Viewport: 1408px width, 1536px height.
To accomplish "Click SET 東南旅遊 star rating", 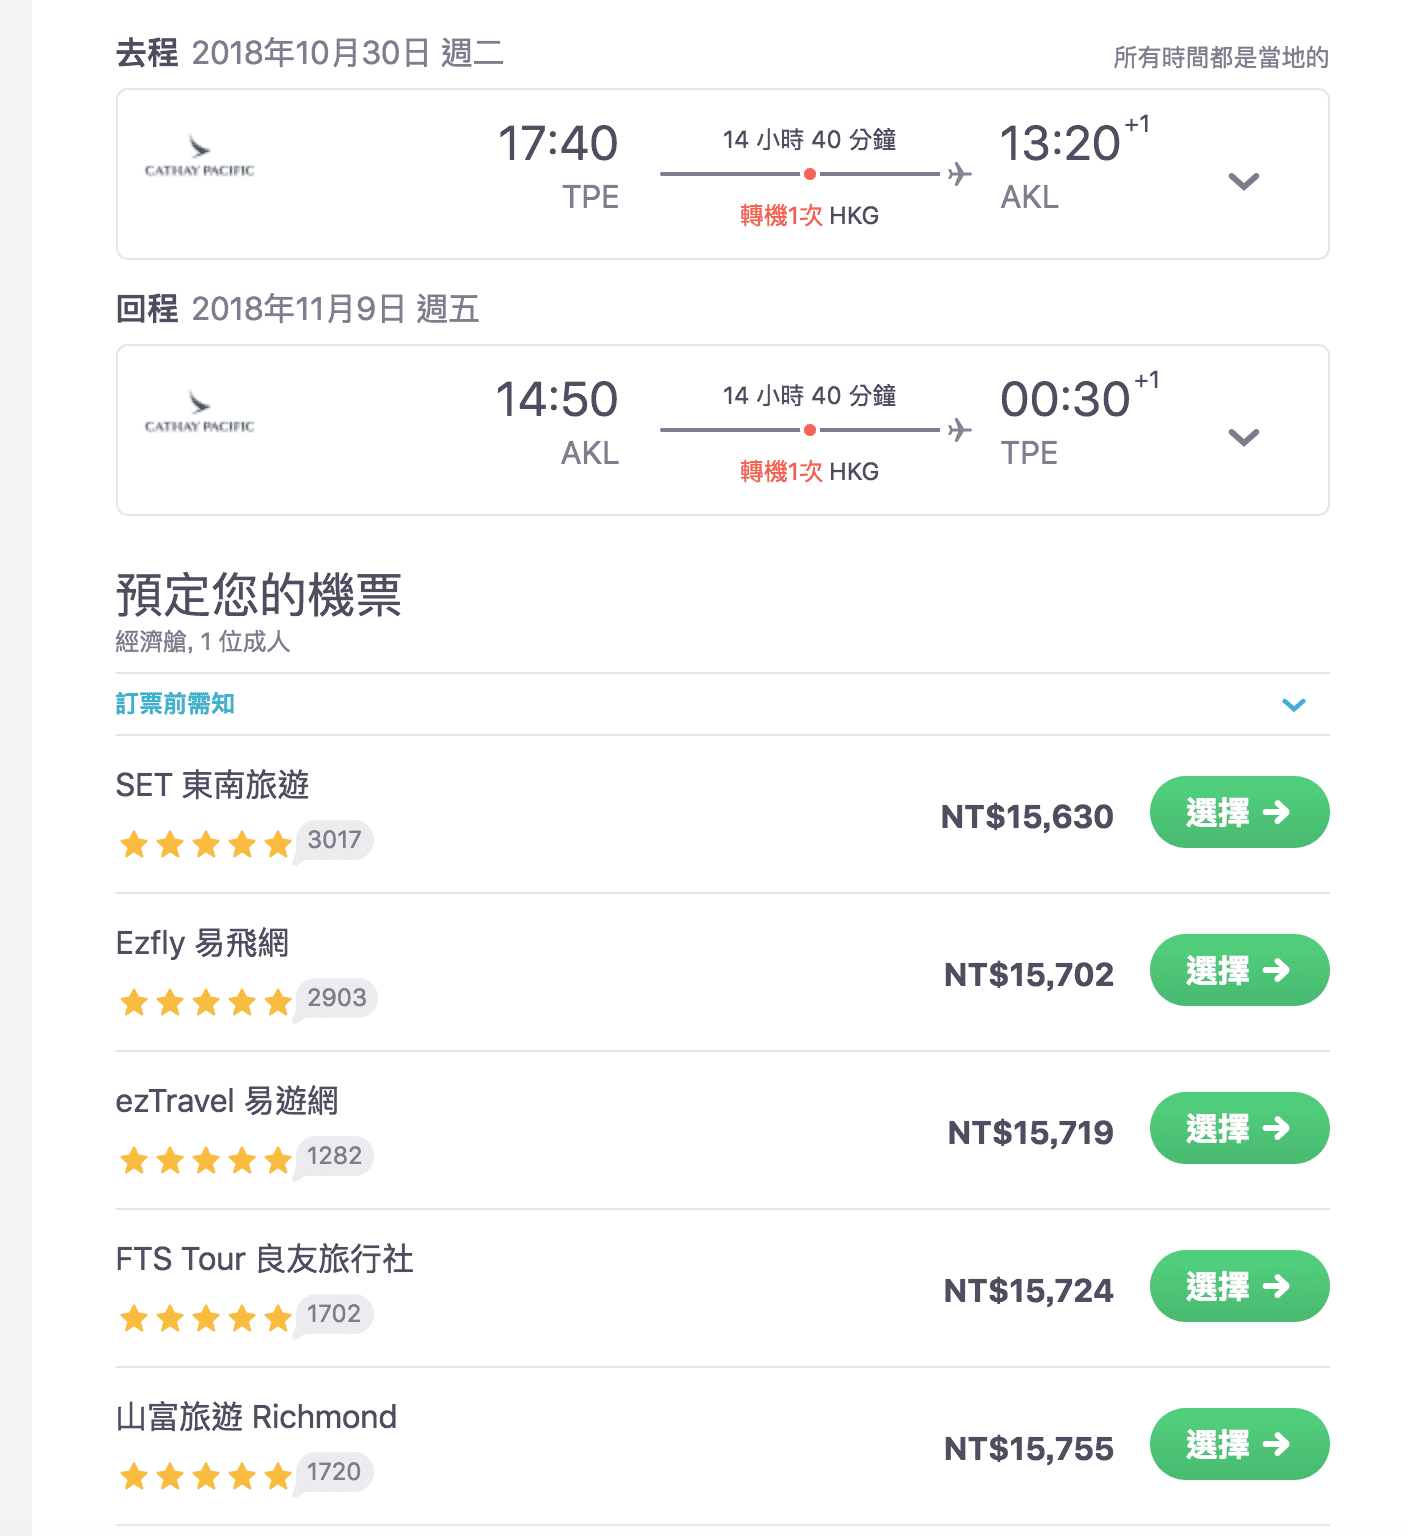I will 205,845.
